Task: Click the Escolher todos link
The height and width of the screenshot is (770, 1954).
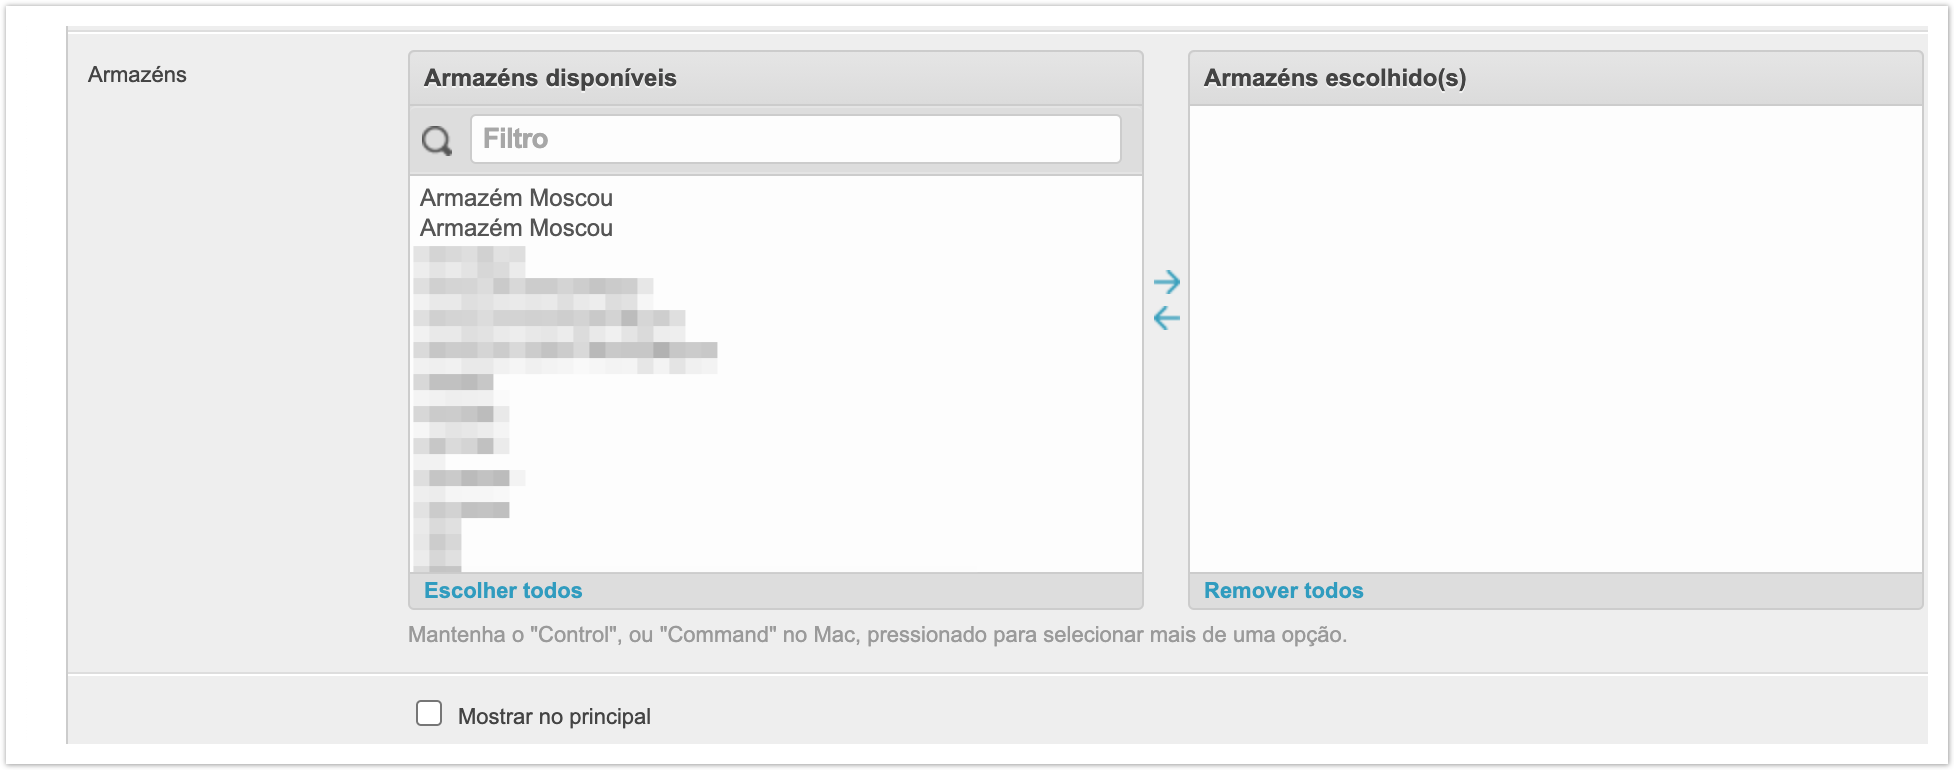Action: tap(503, 591)
